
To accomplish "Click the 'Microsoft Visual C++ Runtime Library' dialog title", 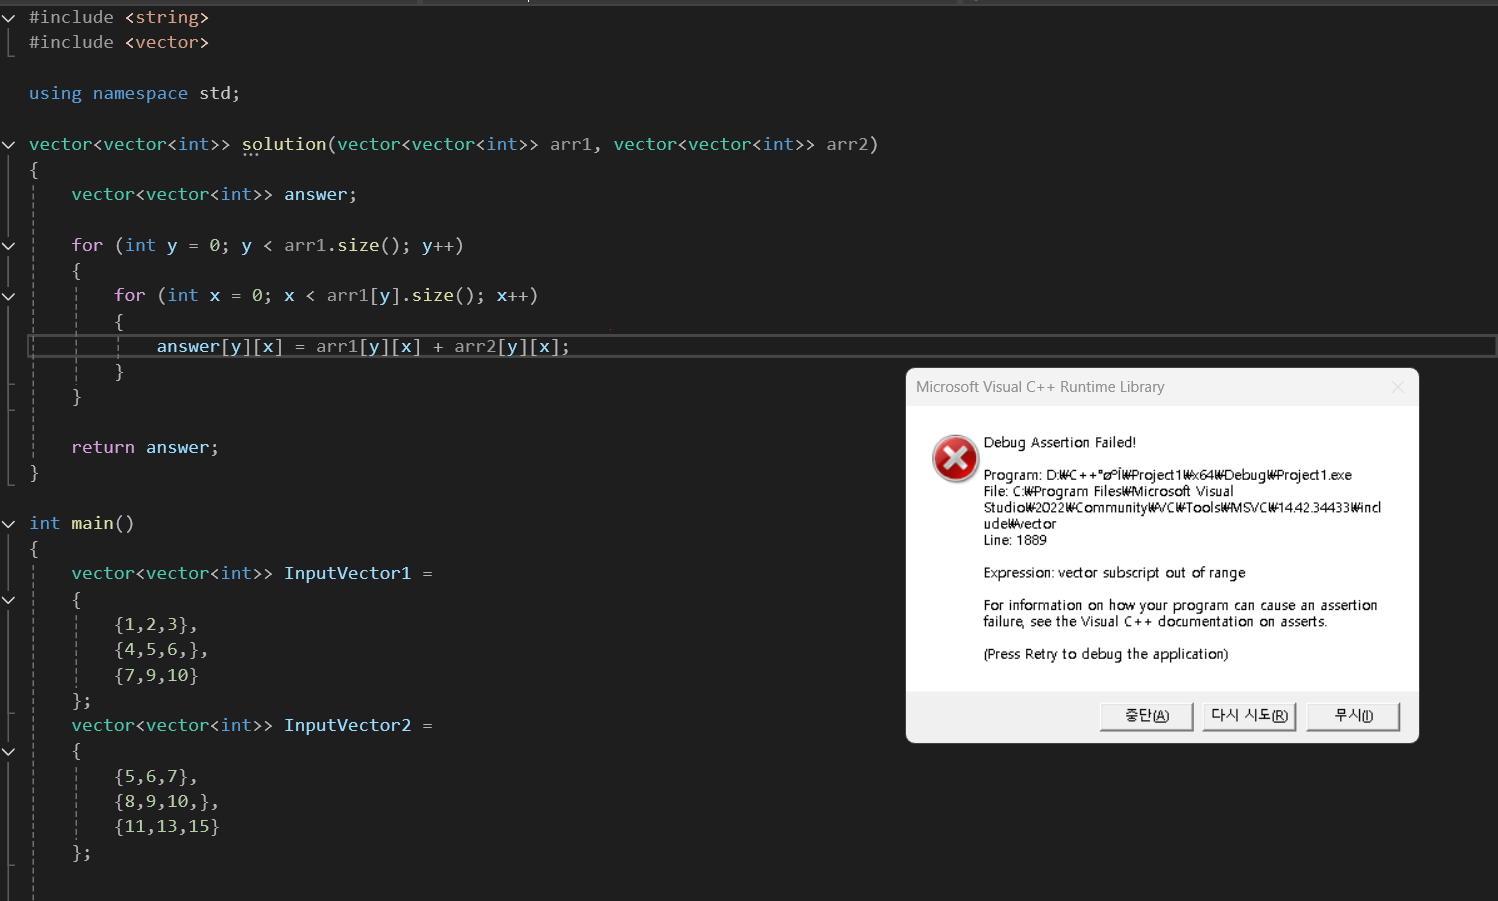I will 1040,387.
